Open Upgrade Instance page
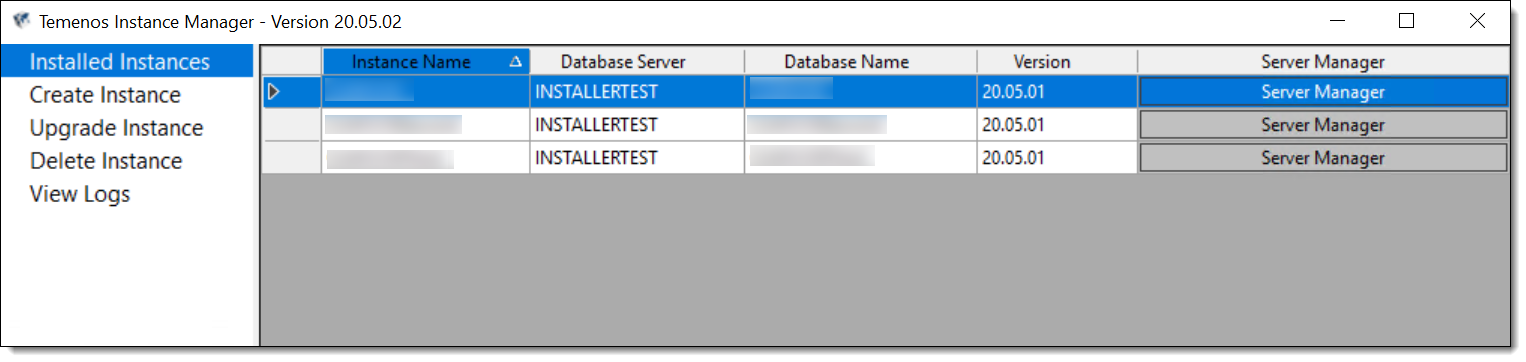Image resolution: width=1526 pixels, height=362 pixels. point(116,128)
